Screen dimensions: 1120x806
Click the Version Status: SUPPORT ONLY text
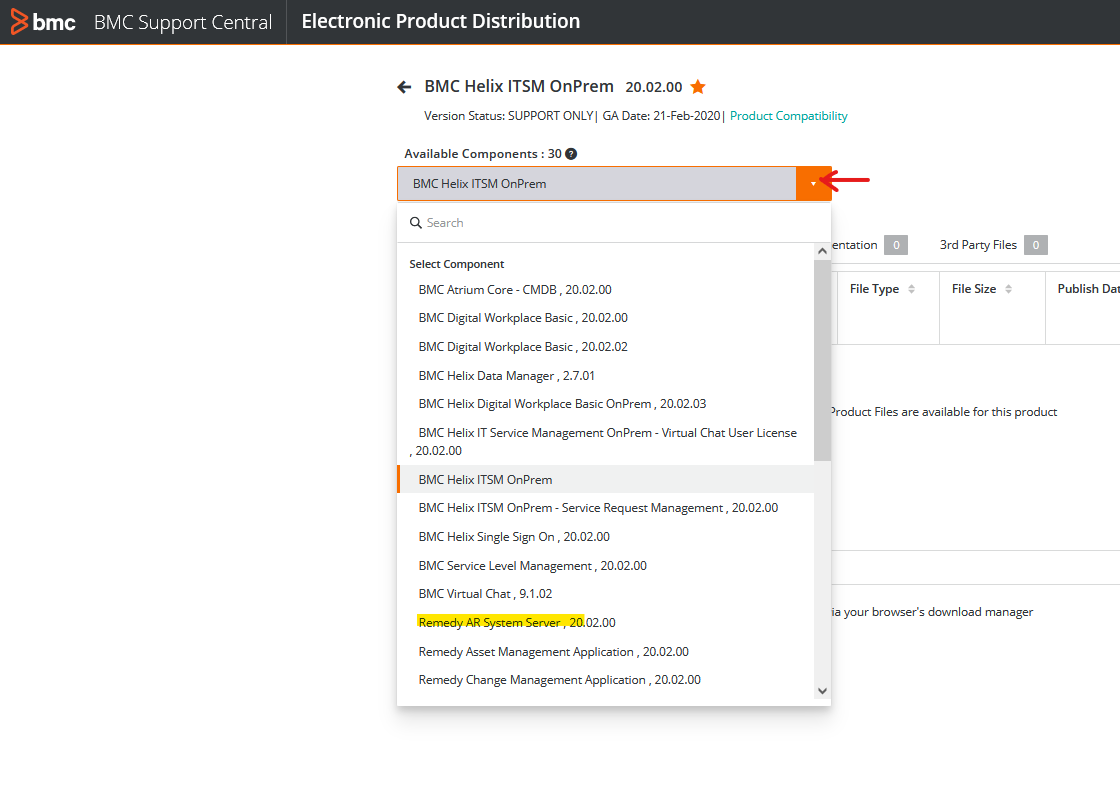point(508,116)
